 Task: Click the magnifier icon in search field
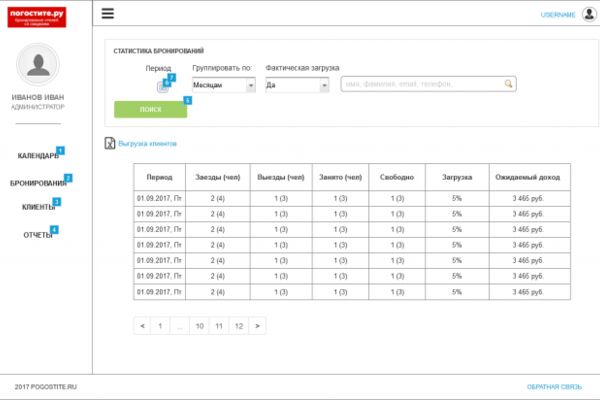coord(508,83)
